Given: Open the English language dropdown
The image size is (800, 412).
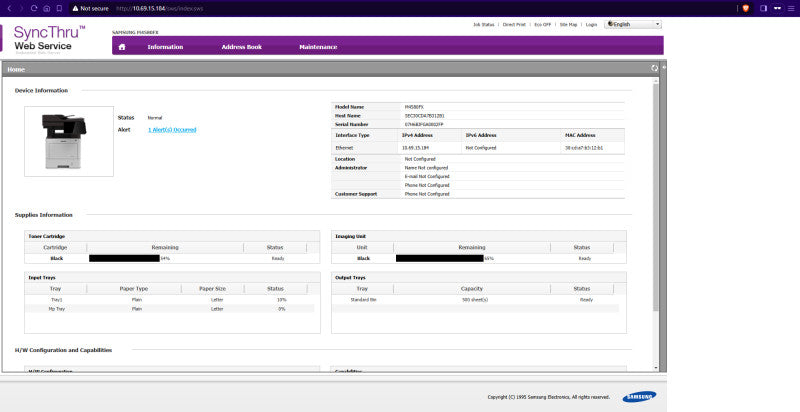Looking at the screenshot, I should click(x=633, y=24).
